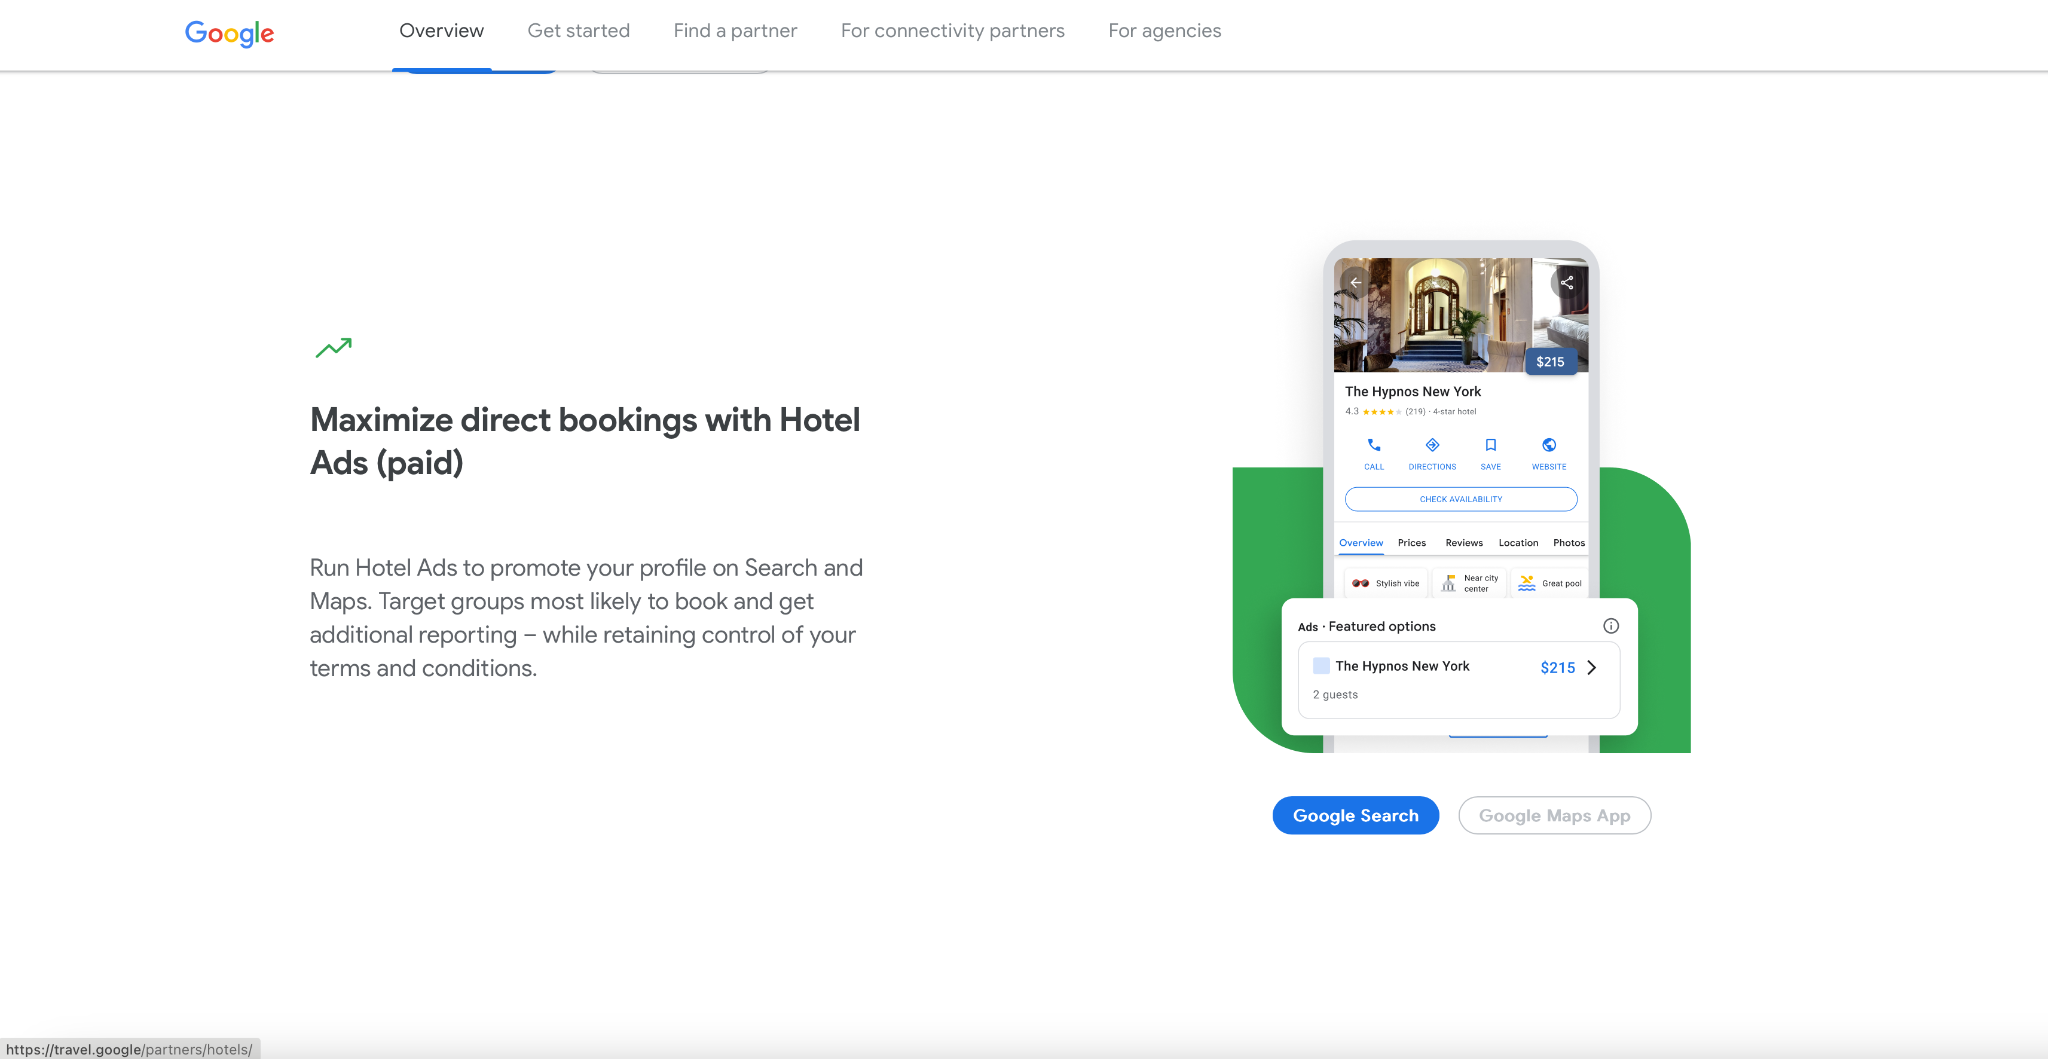Click the Google logo
The width and height of the screenshot is (2048, 1059).
[x=229, y=33]
